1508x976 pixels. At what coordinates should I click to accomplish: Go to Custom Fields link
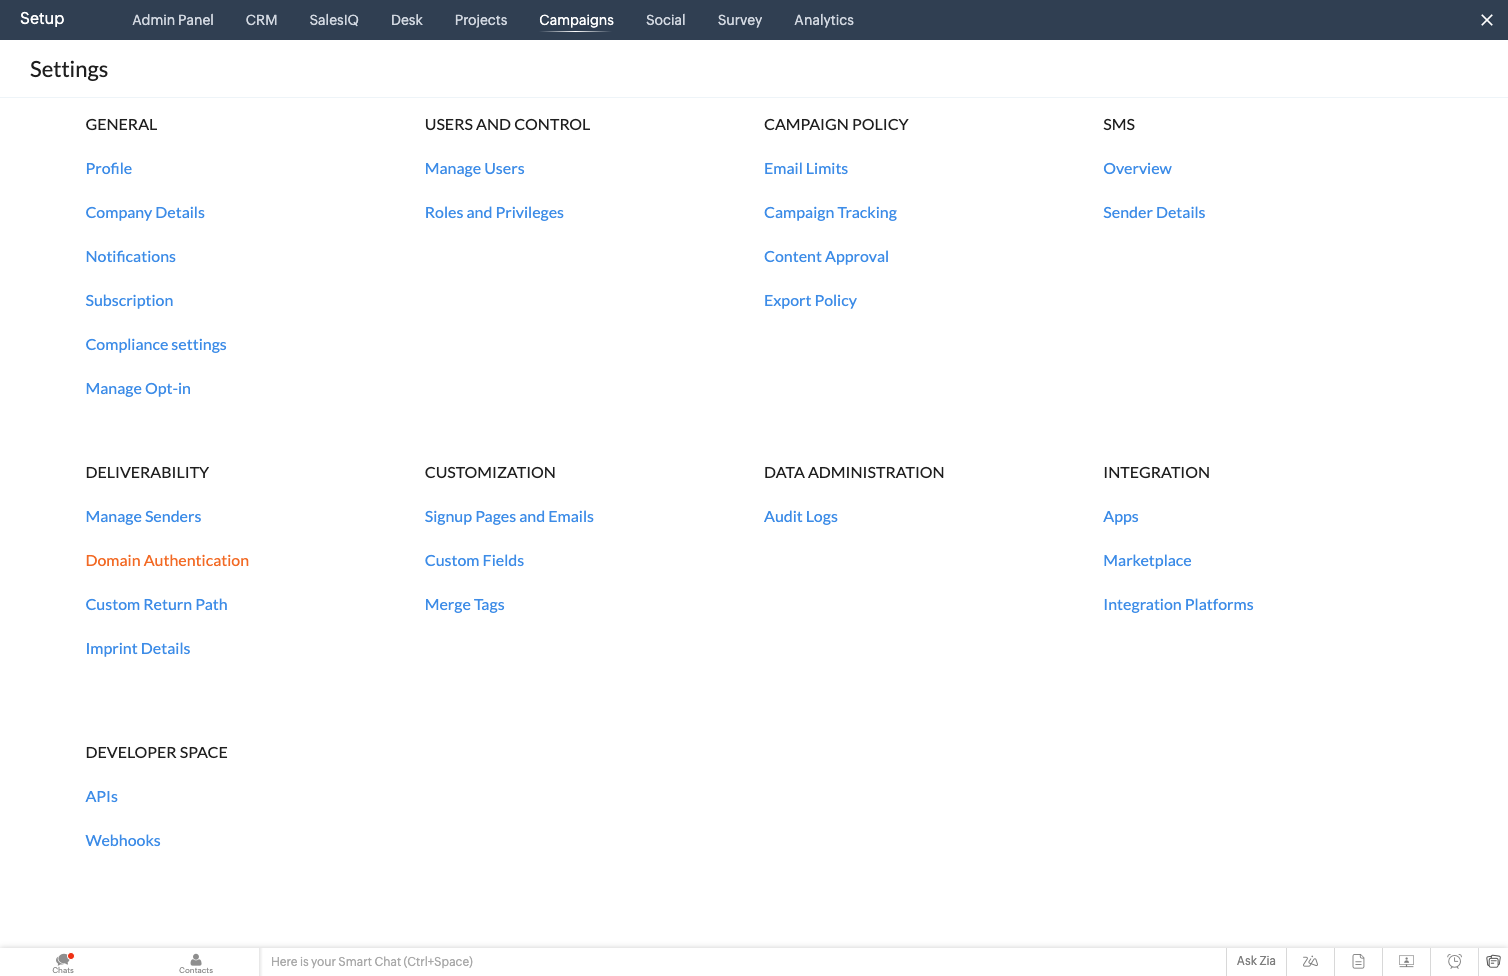pos(474,560)
